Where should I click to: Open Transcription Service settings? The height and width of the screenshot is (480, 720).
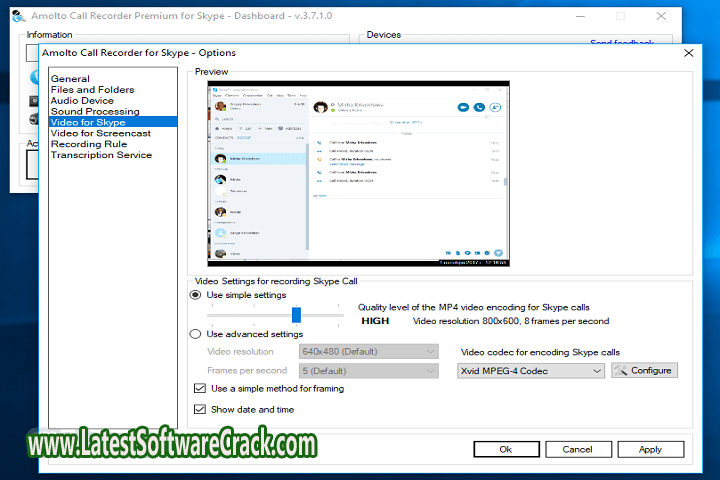point(101,155)
